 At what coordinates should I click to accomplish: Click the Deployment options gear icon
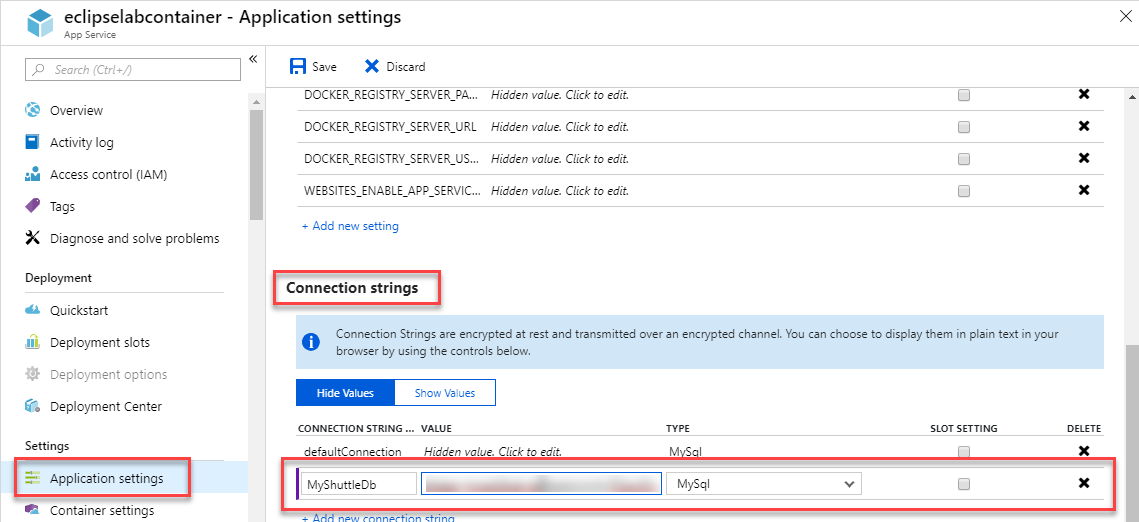pyautogui.click(x=33, y=374)
